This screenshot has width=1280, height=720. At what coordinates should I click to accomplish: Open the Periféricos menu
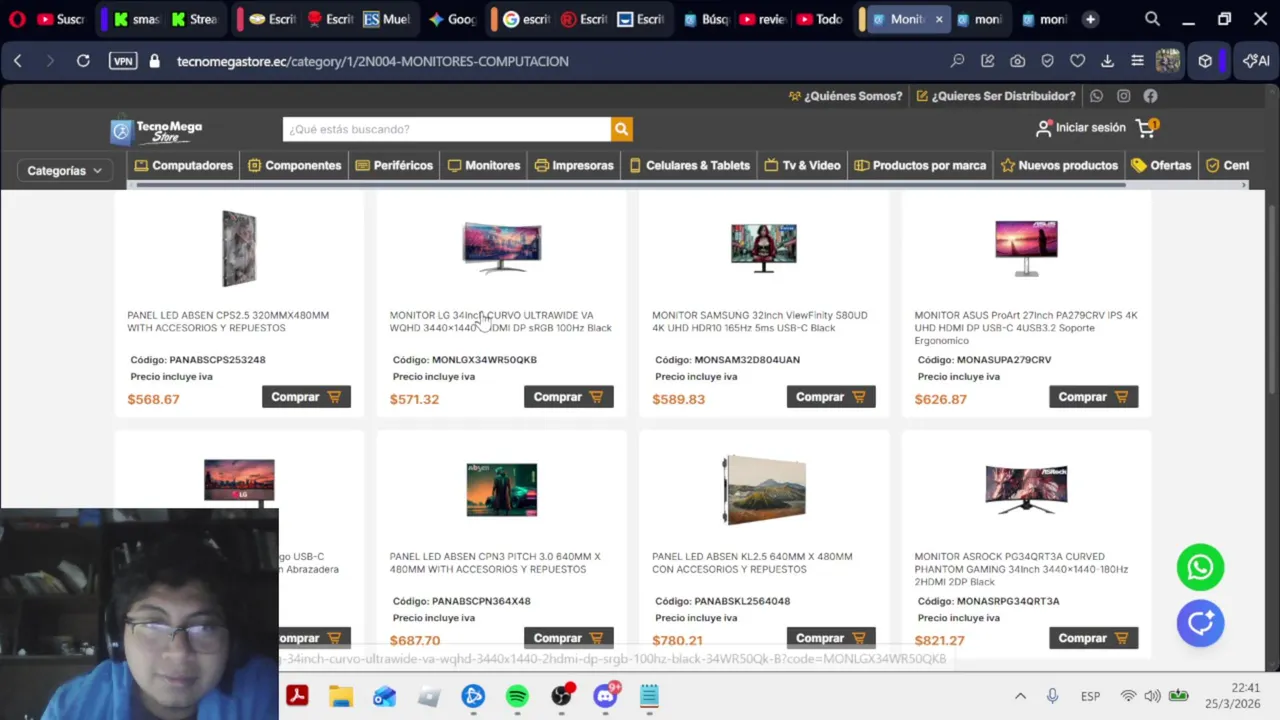click(394, 165)
